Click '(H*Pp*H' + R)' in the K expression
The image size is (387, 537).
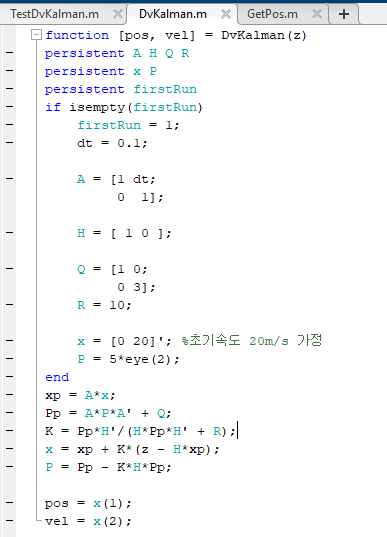tap(177, 432)
